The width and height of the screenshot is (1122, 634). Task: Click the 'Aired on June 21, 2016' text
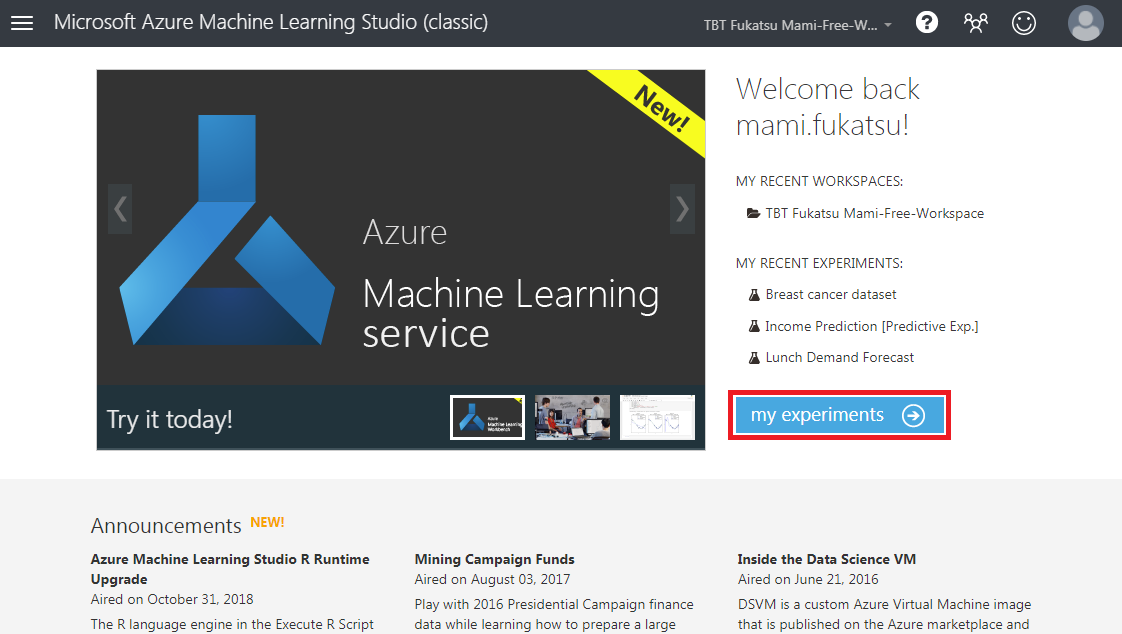808,579
